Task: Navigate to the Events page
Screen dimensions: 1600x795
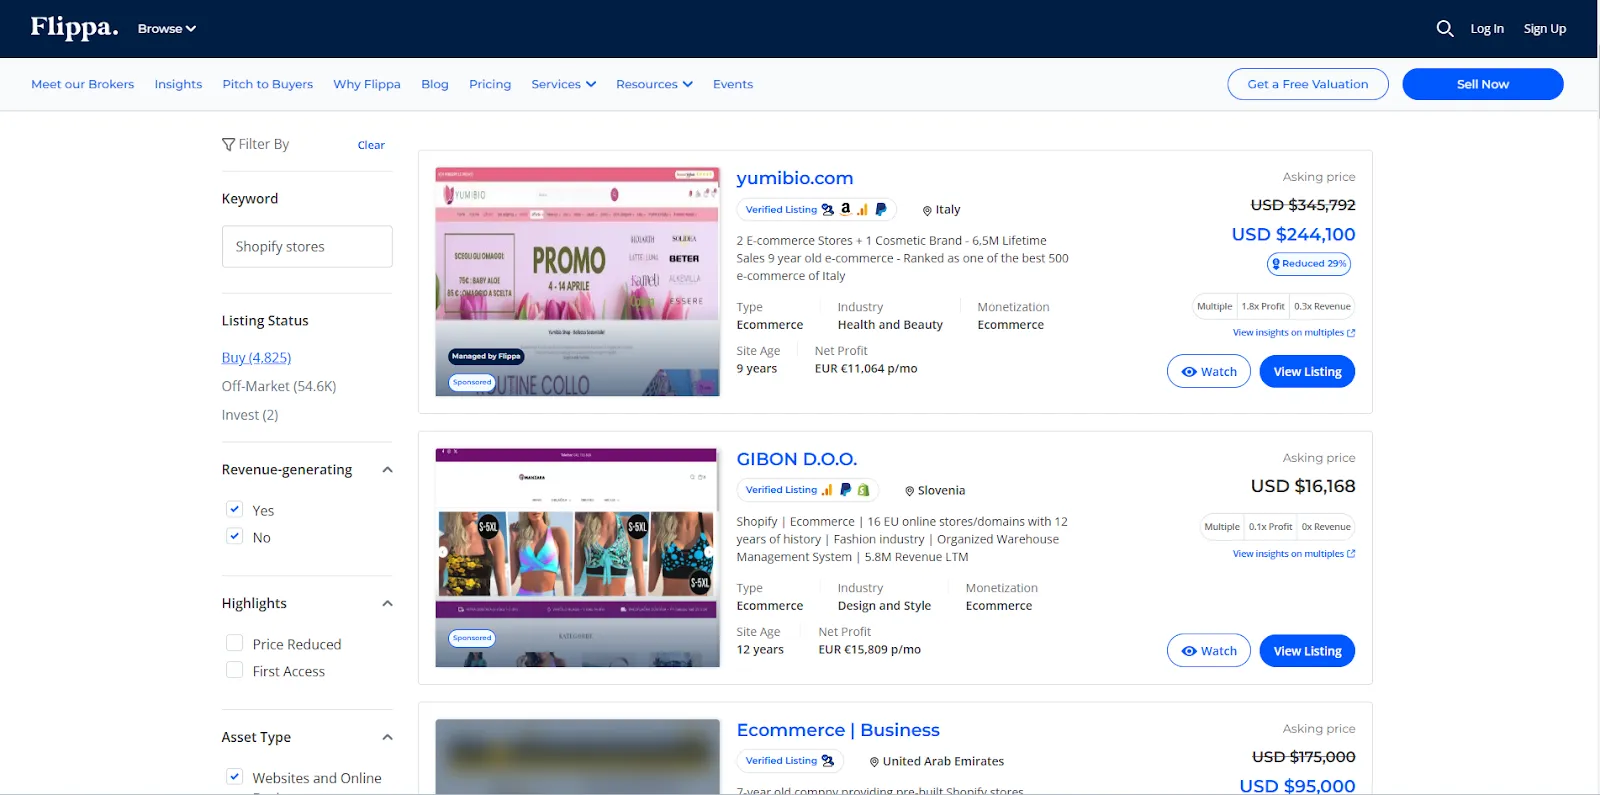Action: [x=733, y=84]
